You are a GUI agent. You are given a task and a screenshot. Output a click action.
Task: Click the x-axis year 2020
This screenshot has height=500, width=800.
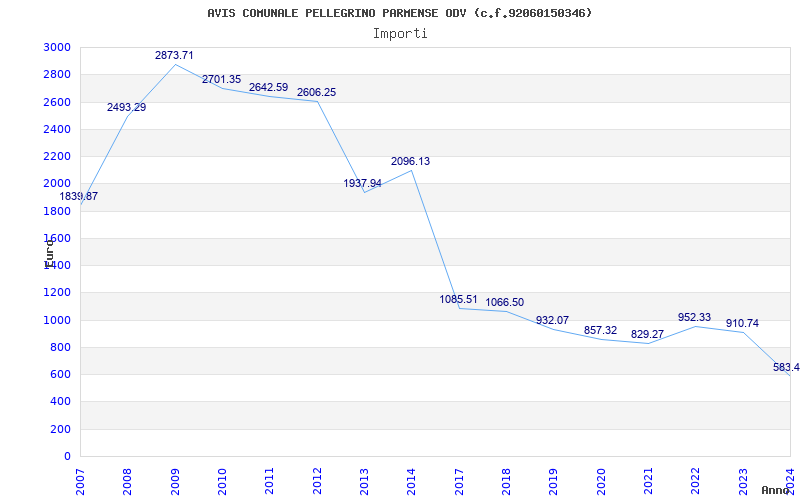click(601, 482)
